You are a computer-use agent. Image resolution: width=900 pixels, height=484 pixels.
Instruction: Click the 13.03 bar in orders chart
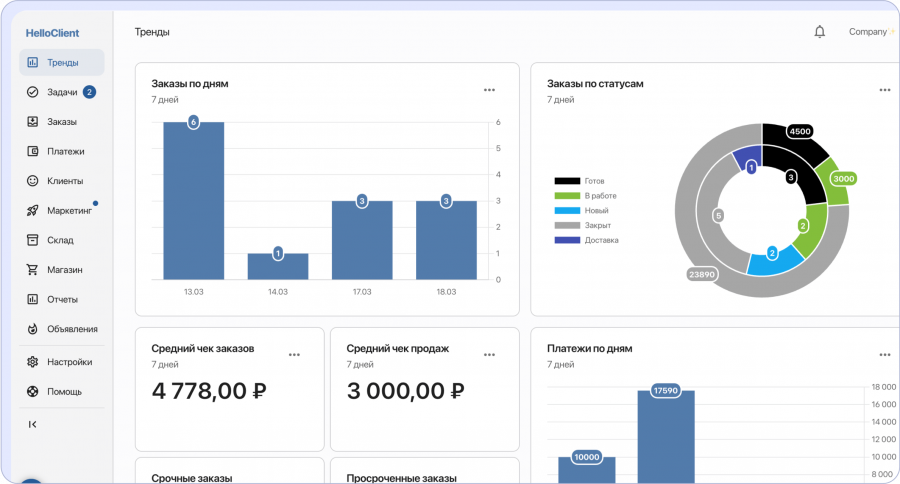click(193, 201)
